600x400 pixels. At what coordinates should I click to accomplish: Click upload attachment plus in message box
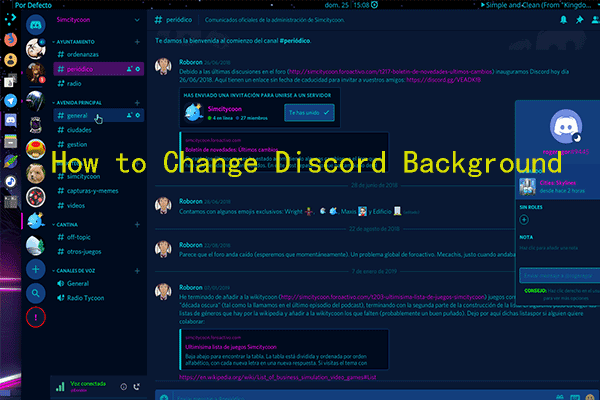(164, 397)
